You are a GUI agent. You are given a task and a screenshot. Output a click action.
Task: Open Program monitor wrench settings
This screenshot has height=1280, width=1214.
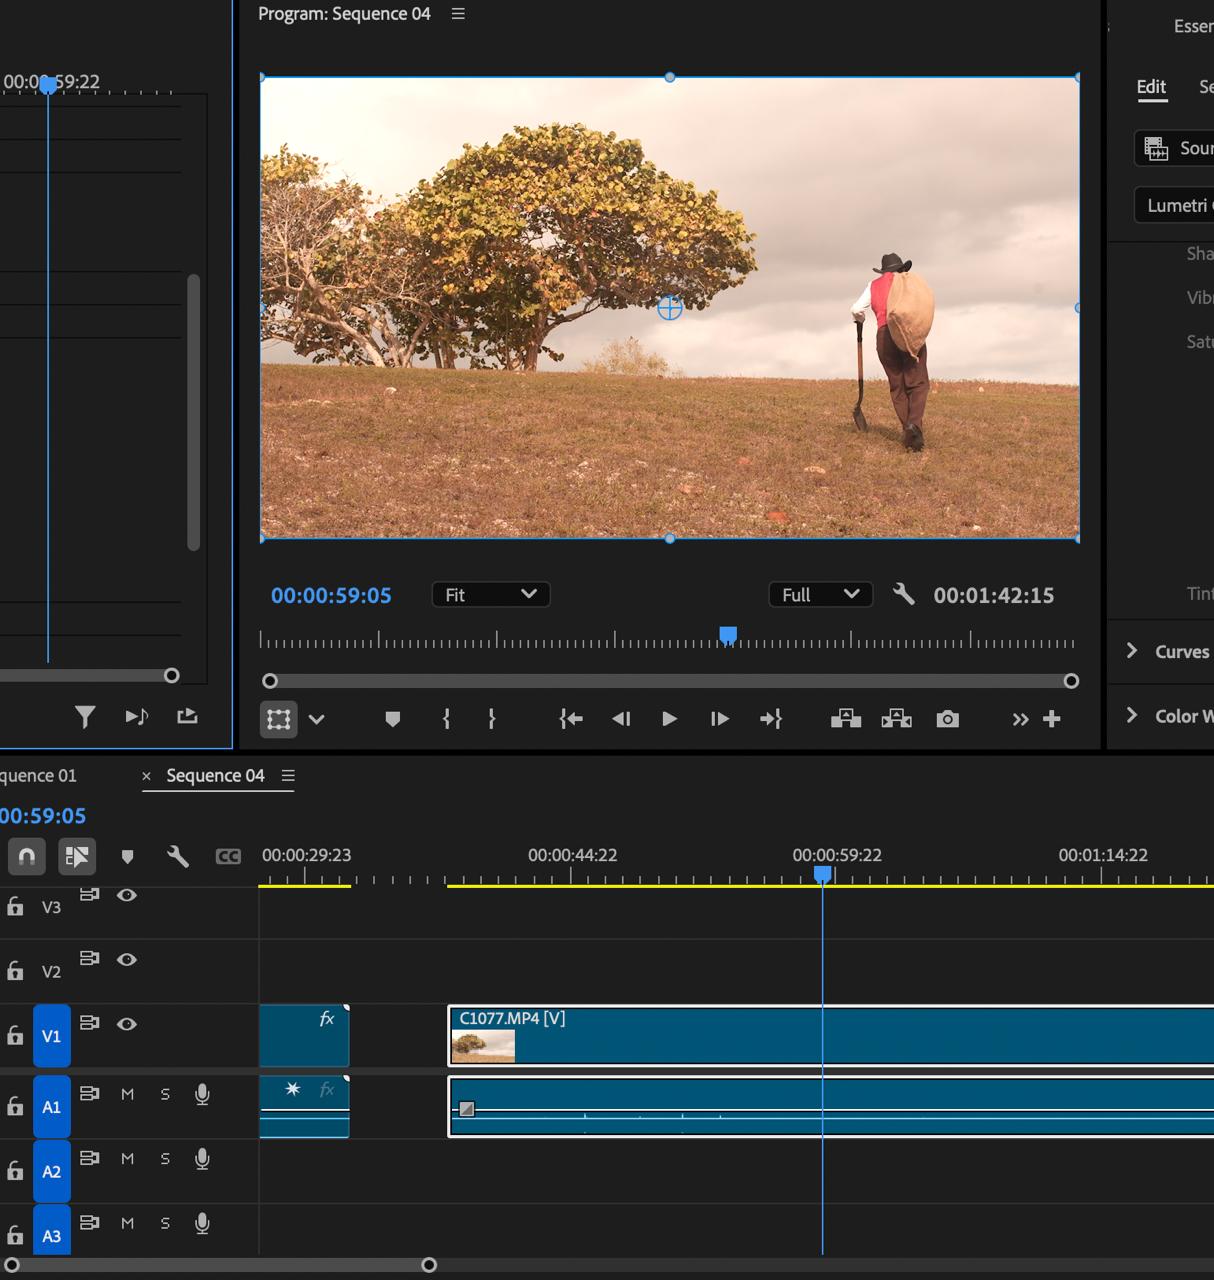[903, 595]
